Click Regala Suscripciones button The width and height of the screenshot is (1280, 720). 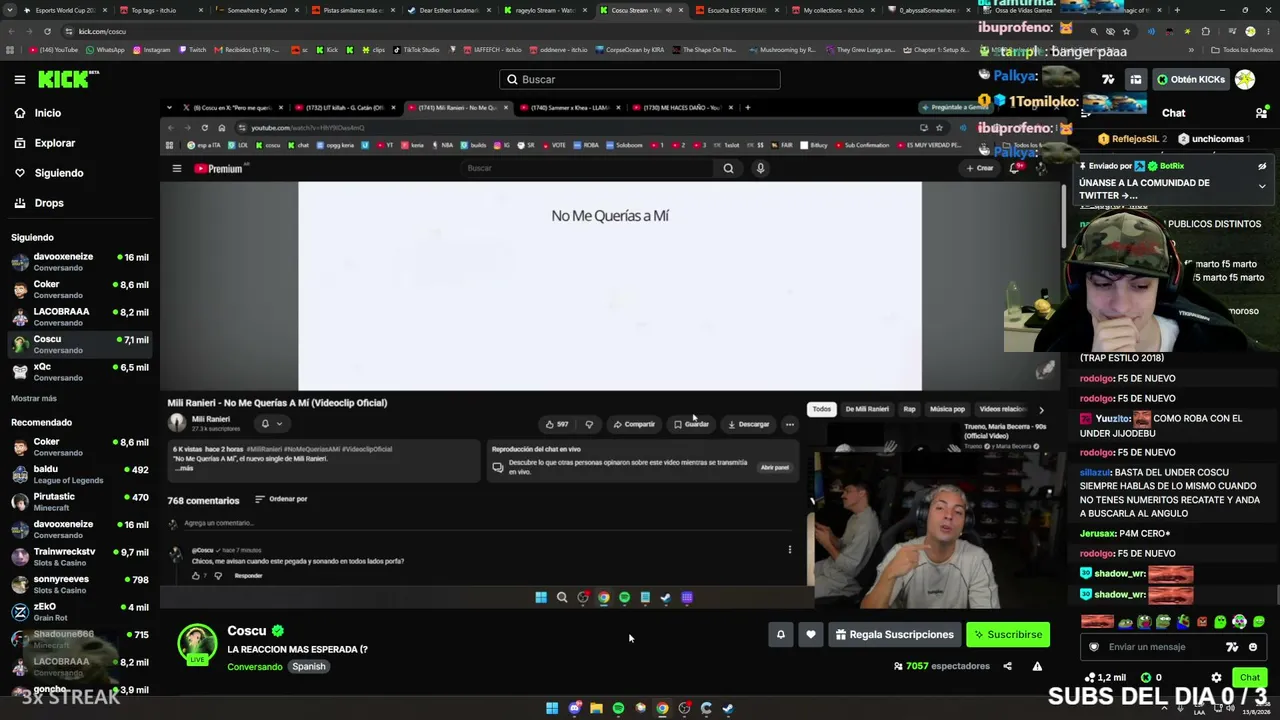[x=895, y=634]
